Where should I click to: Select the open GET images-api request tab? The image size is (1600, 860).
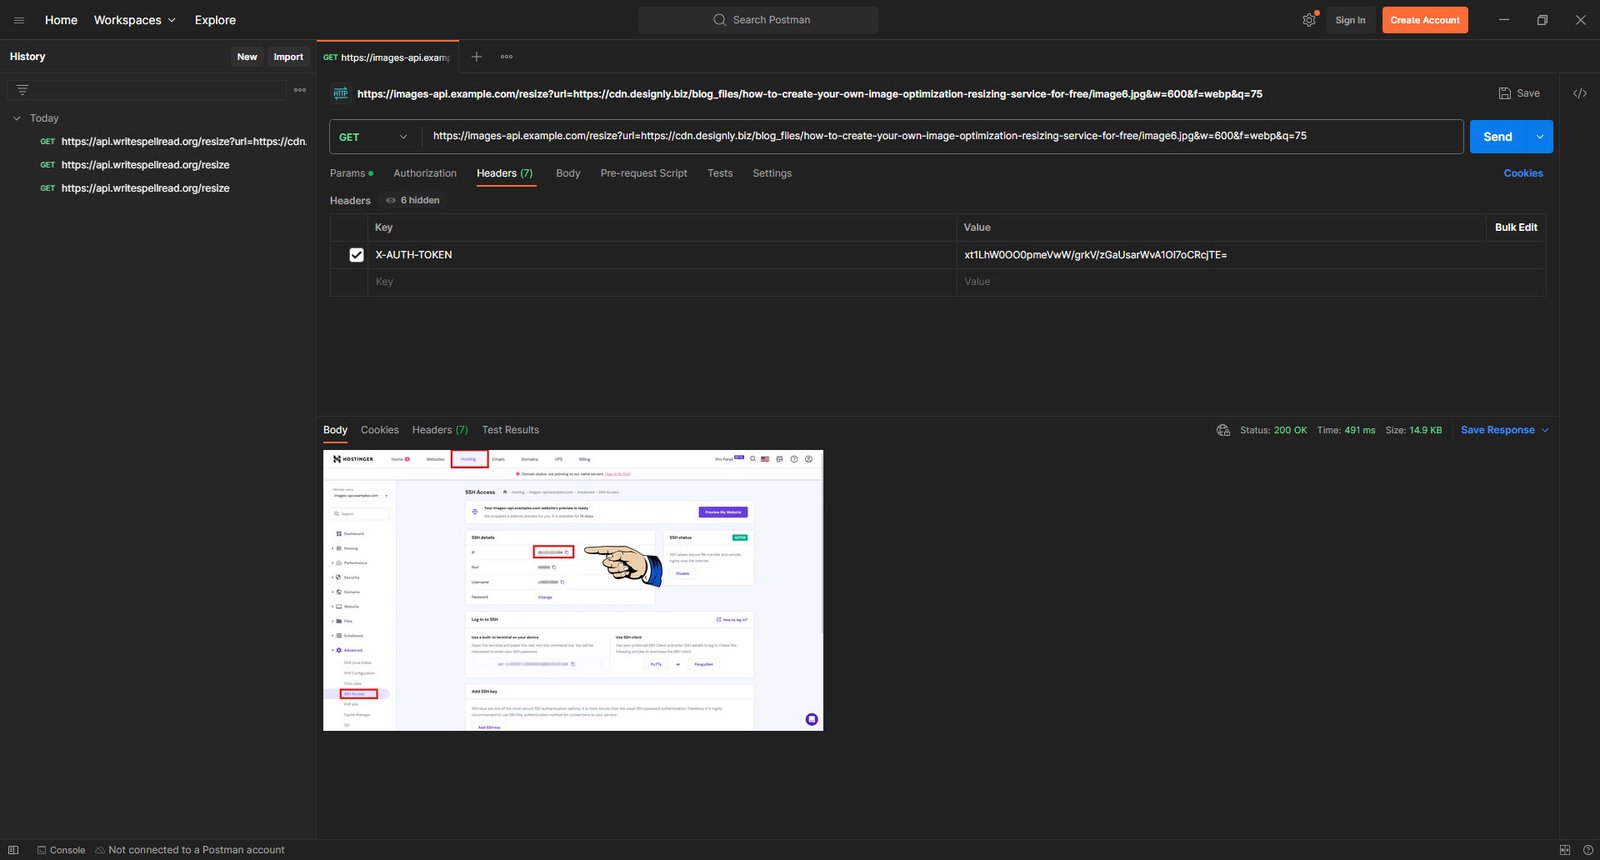(387, 57)
